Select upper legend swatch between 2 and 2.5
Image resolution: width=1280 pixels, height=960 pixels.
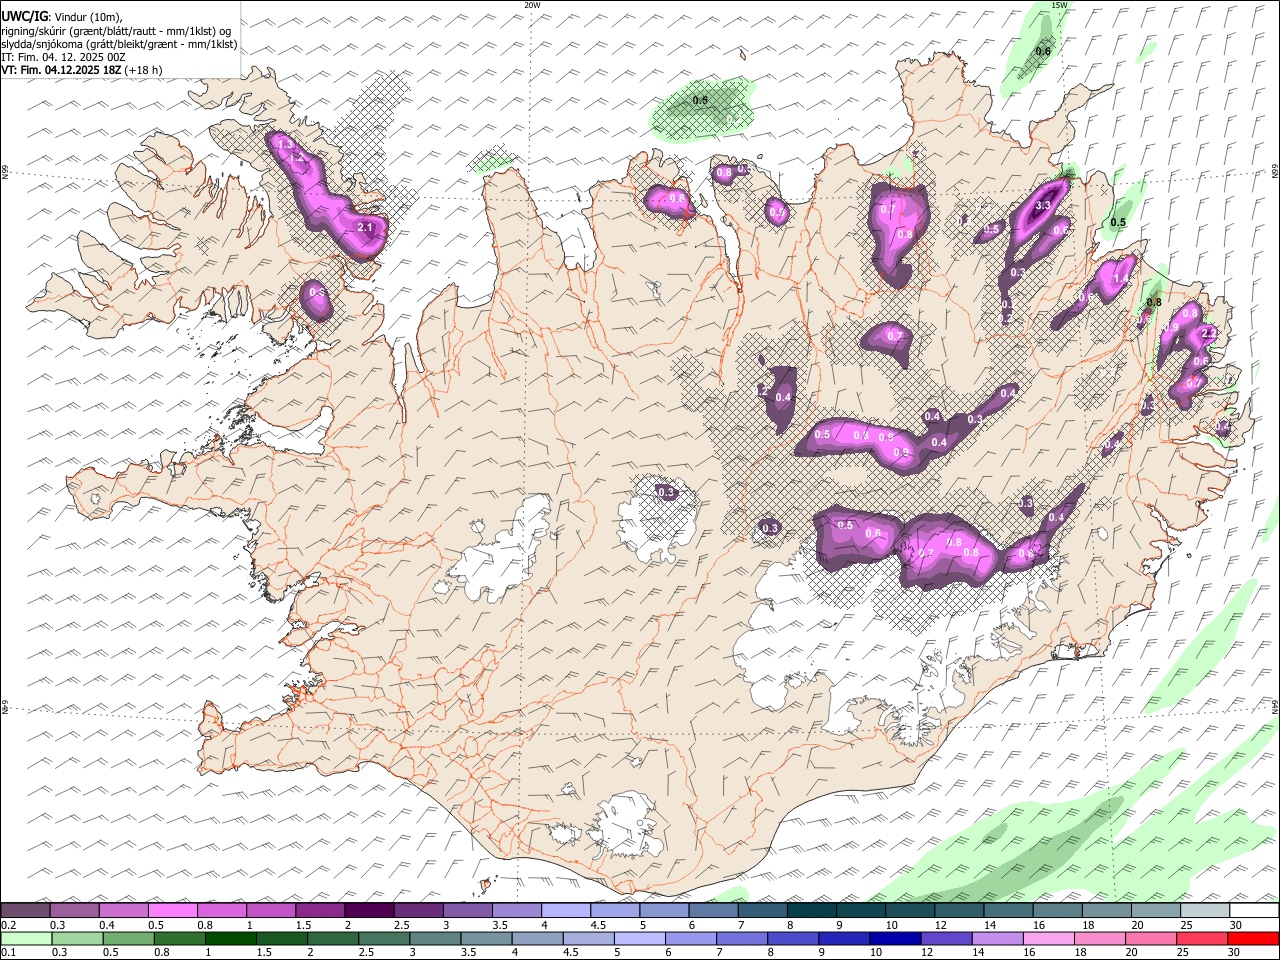point(368,911)
